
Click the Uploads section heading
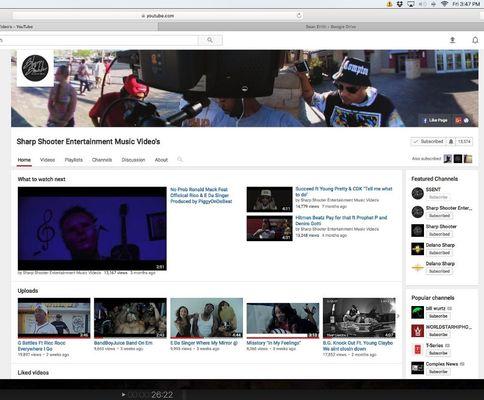click(x=28, y=291)
